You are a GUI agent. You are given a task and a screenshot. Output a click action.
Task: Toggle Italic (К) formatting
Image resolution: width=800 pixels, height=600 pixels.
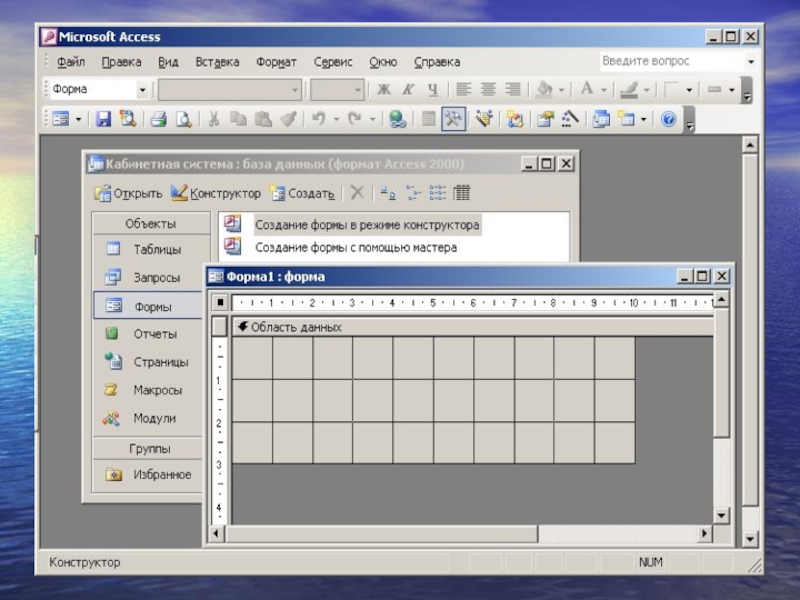coord(408,89)
